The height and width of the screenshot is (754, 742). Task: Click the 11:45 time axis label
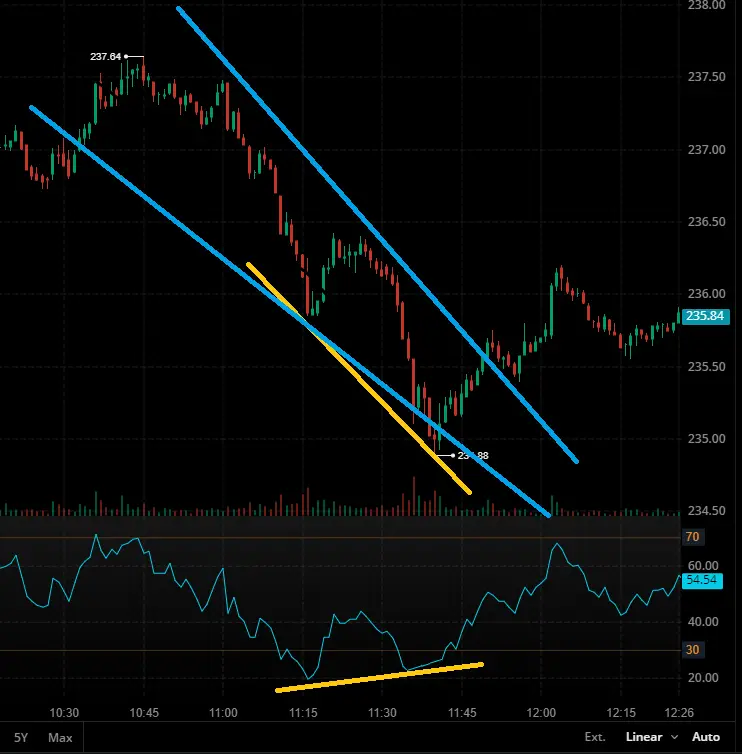(462, 712)
